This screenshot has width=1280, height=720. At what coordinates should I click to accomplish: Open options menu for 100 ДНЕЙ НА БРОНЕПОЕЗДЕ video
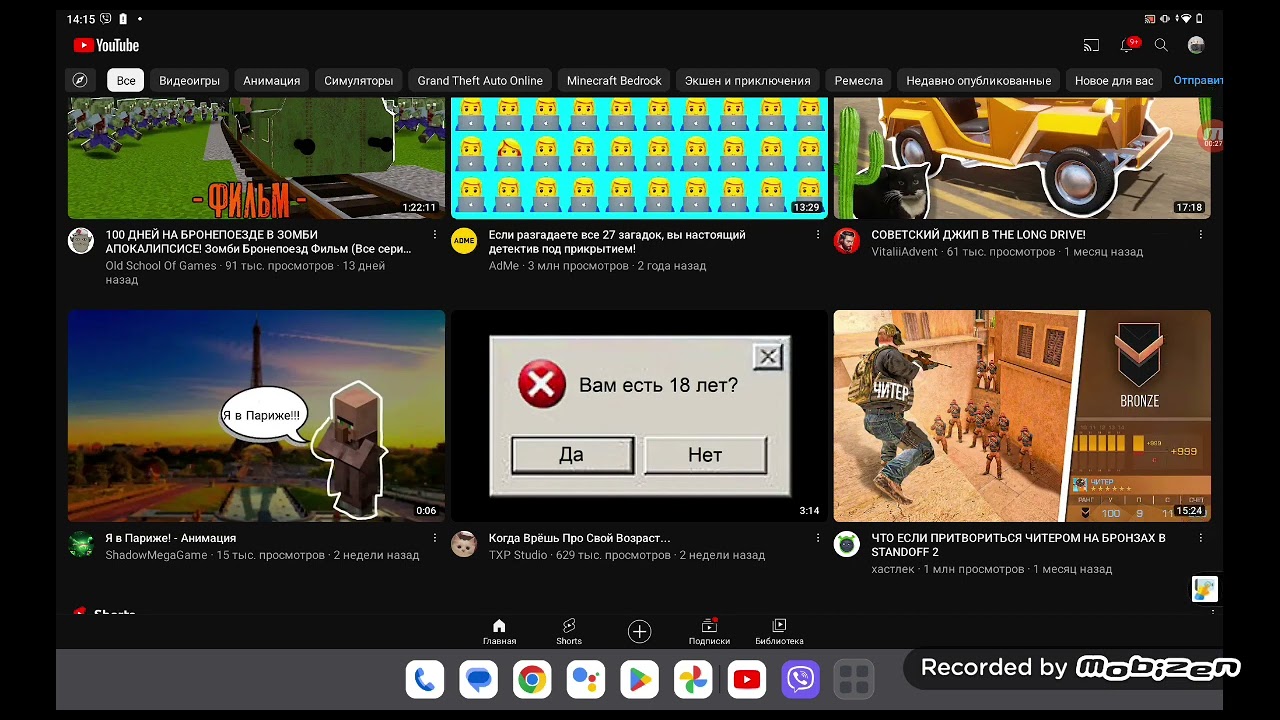point(435,235)
